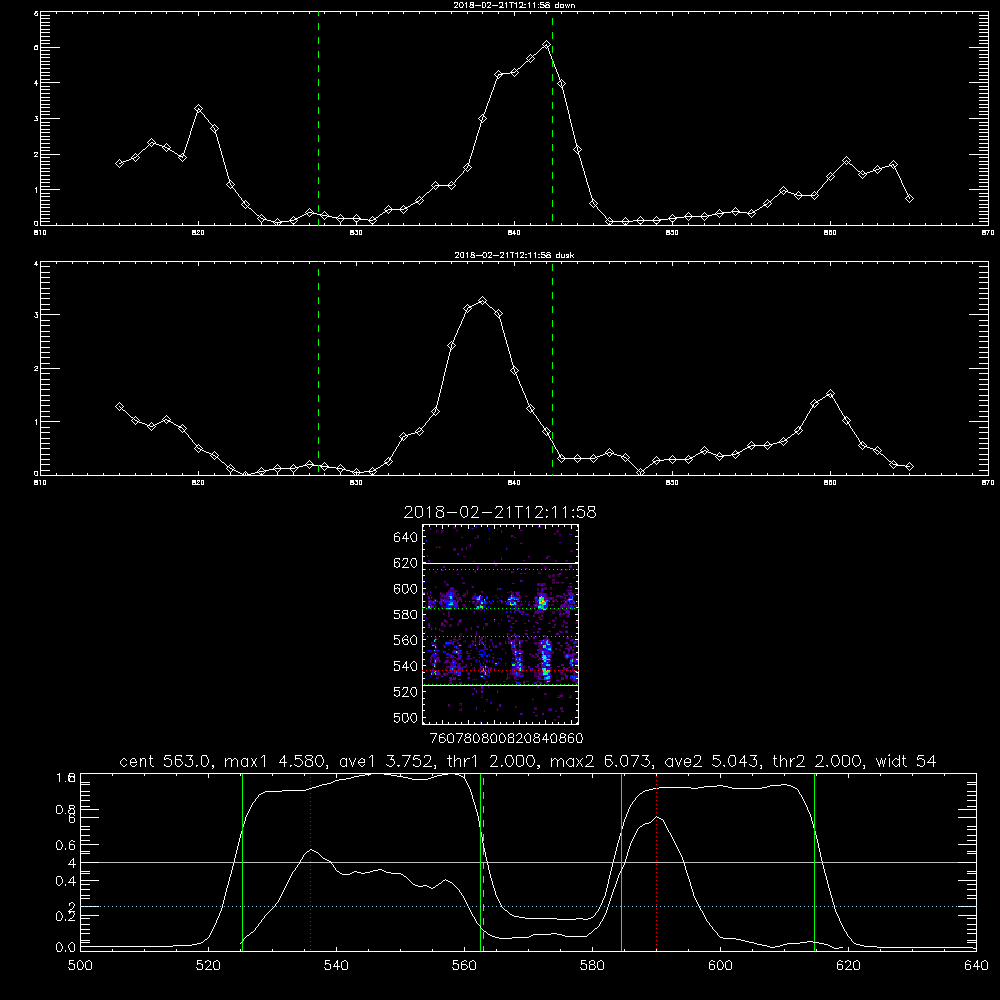Click the '0.0' label on bottom plot y-axis
This screenshot has height=1000, width=1000.
[x=66, y=948]
